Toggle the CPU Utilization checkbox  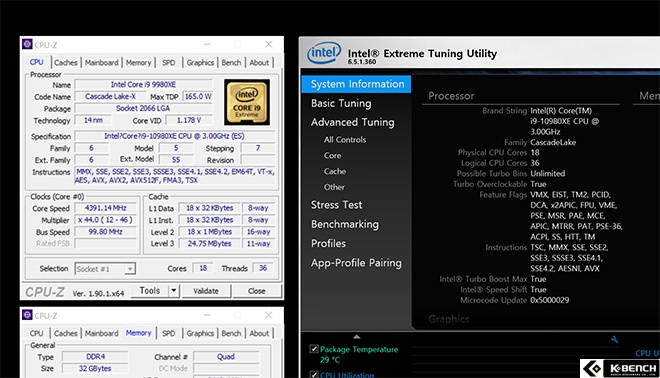[x=314, y=374]
